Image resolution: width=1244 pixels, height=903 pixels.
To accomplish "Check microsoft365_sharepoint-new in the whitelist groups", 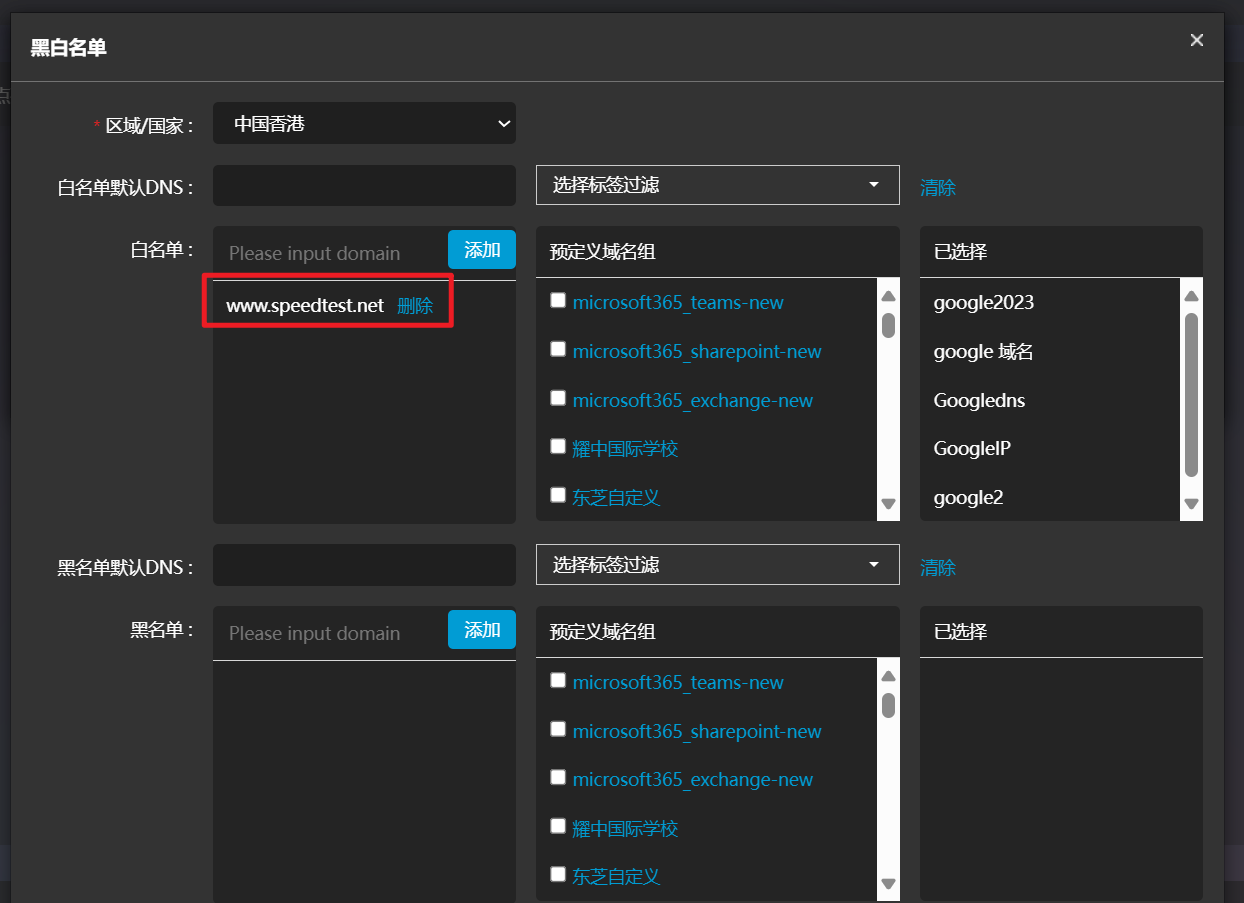I will click(558, 349).
